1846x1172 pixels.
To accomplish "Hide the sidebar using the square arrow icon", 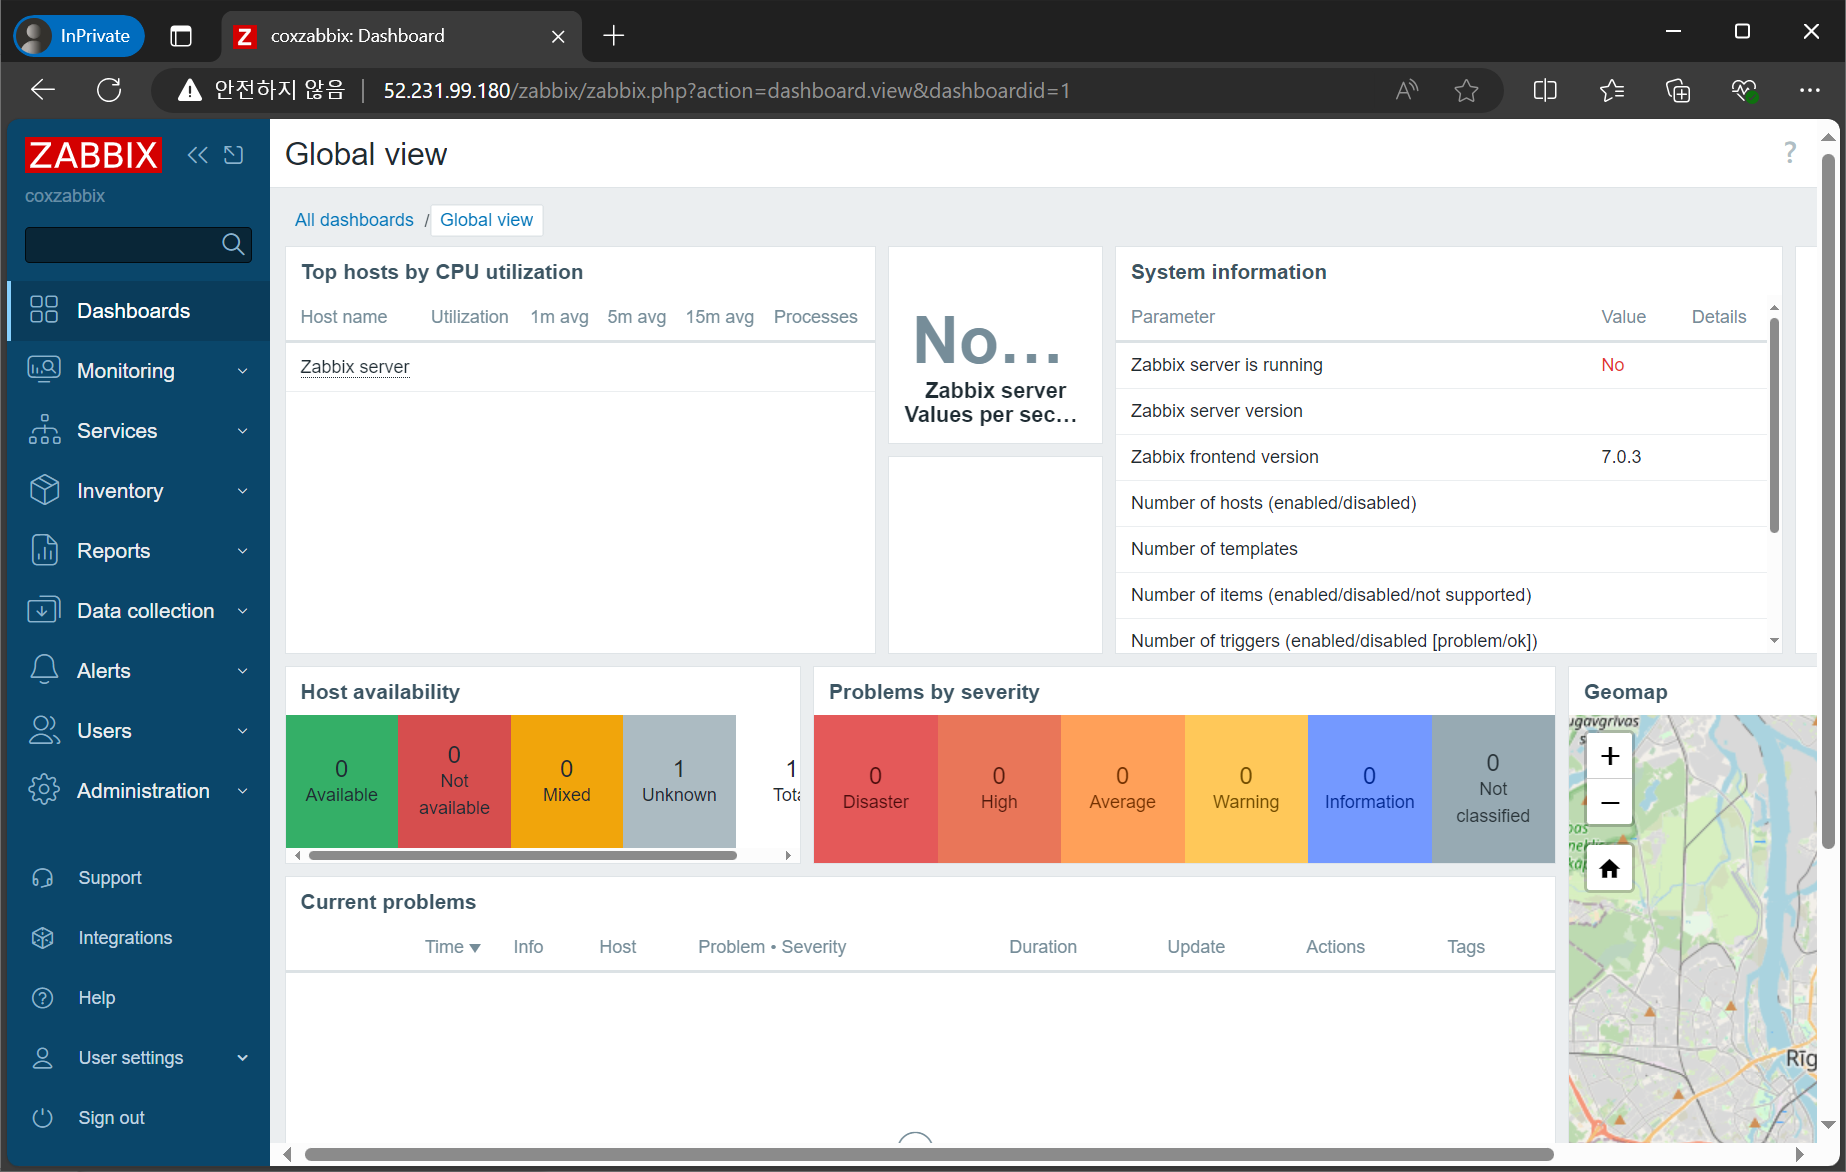I will (x=234, y=155).
